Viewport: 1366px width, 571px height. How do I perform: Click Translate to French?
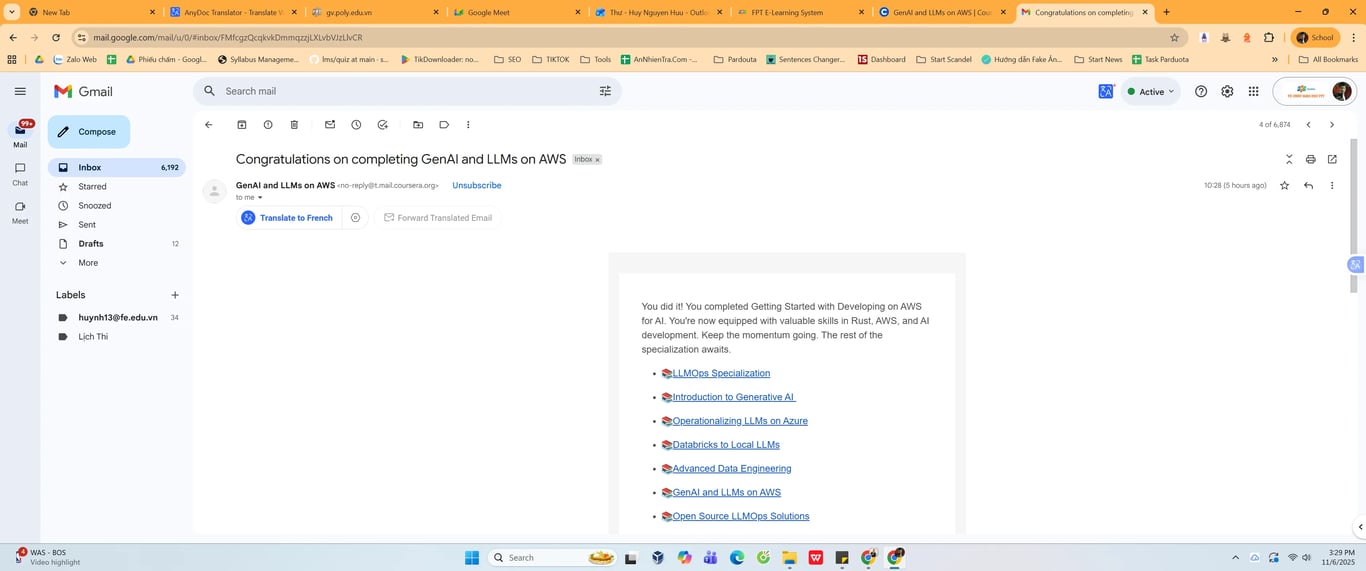[x=287, y=217]
